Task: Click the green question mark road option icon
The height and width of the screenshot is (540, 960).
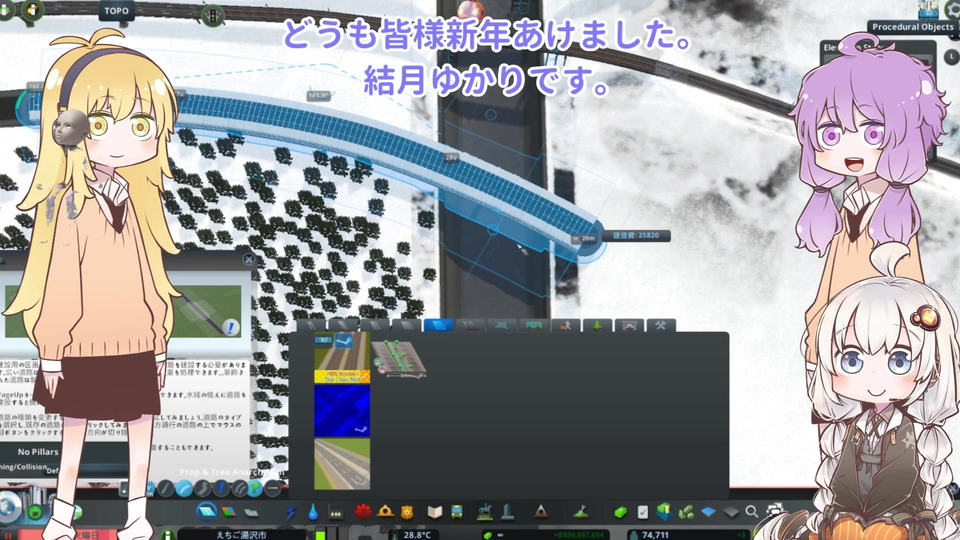Action: point(255,488)
